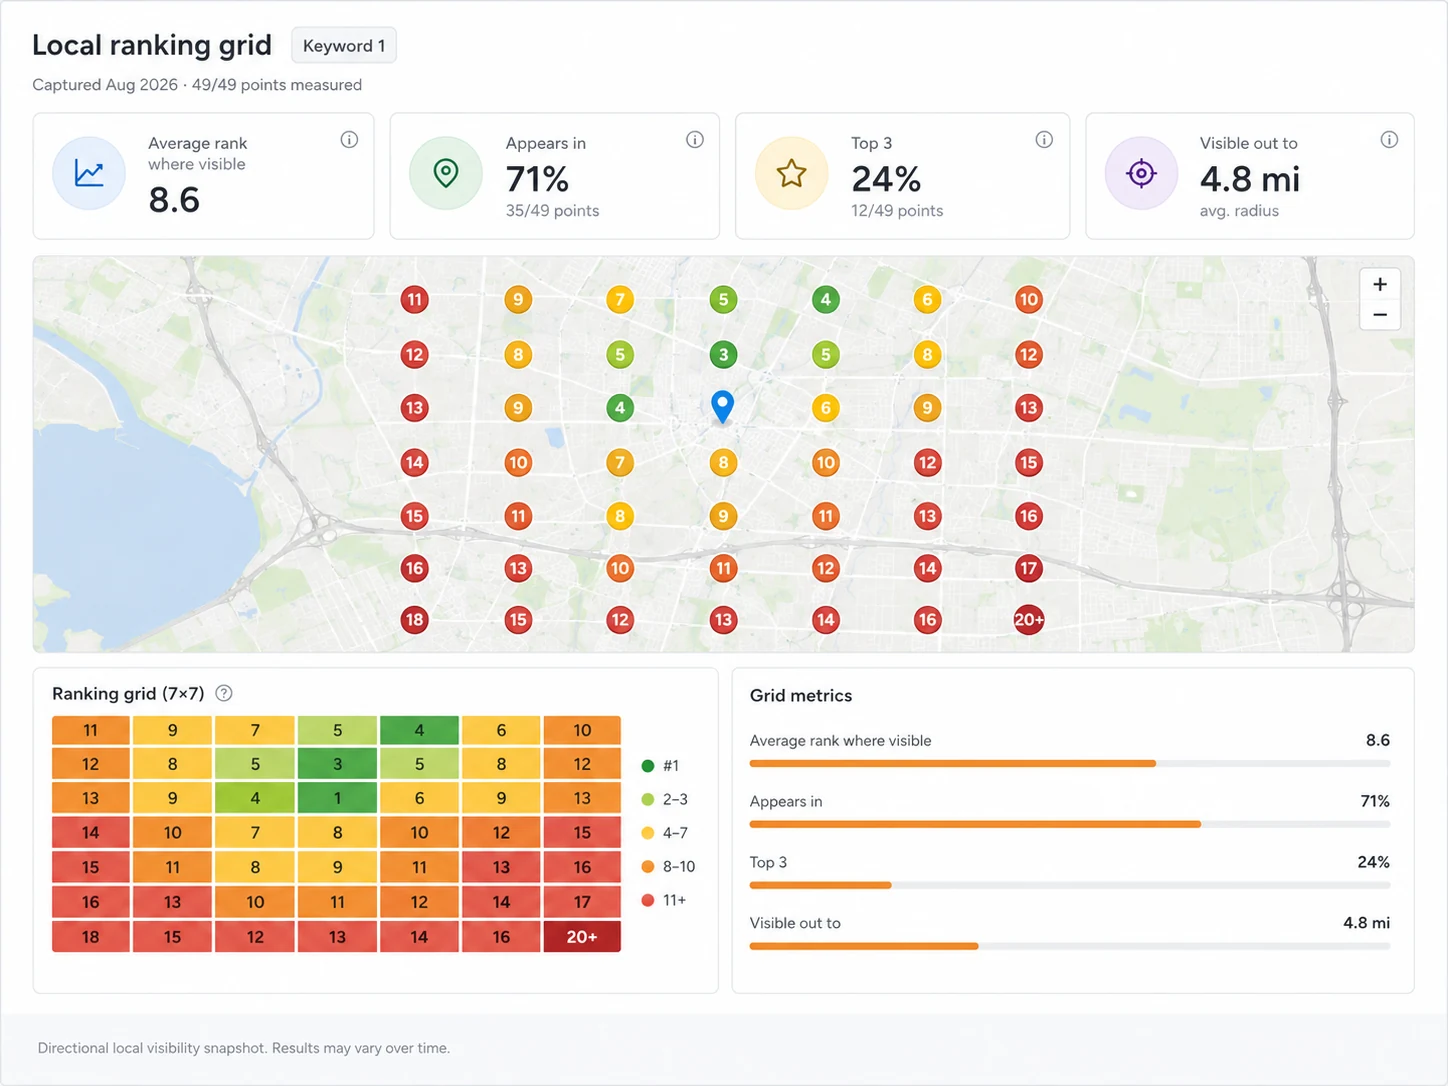
Task: Click the large 4.8 mi value in card
Action: 1250,179
